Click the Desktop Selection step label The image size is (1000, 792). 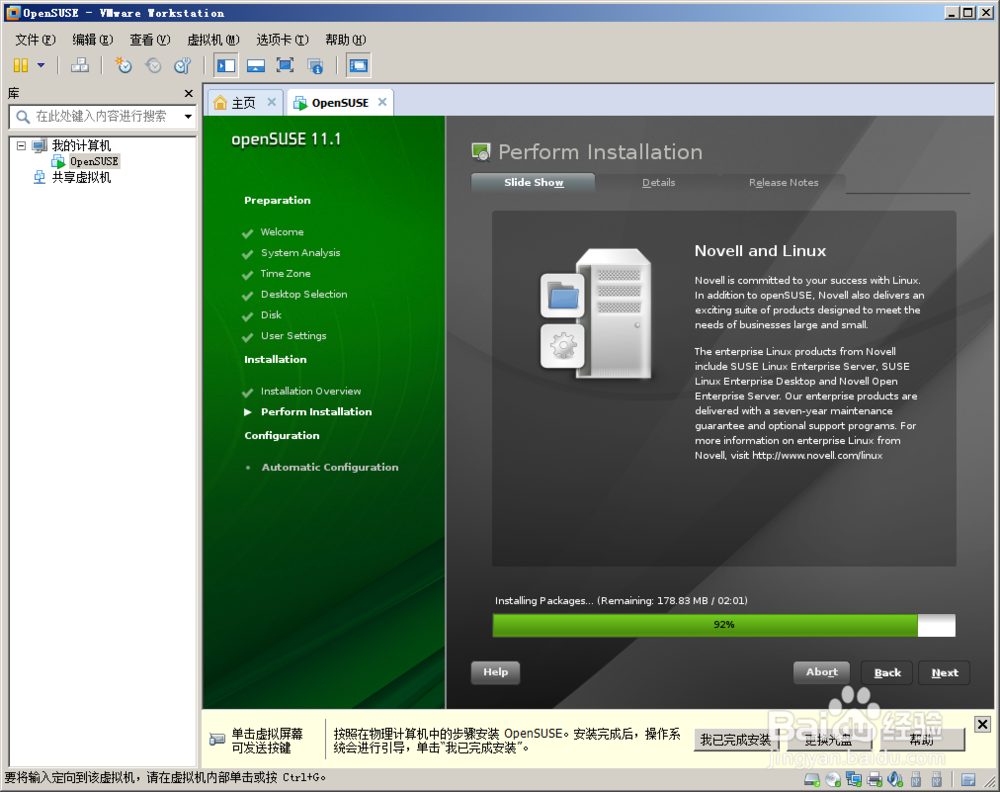tap(304, 294)
